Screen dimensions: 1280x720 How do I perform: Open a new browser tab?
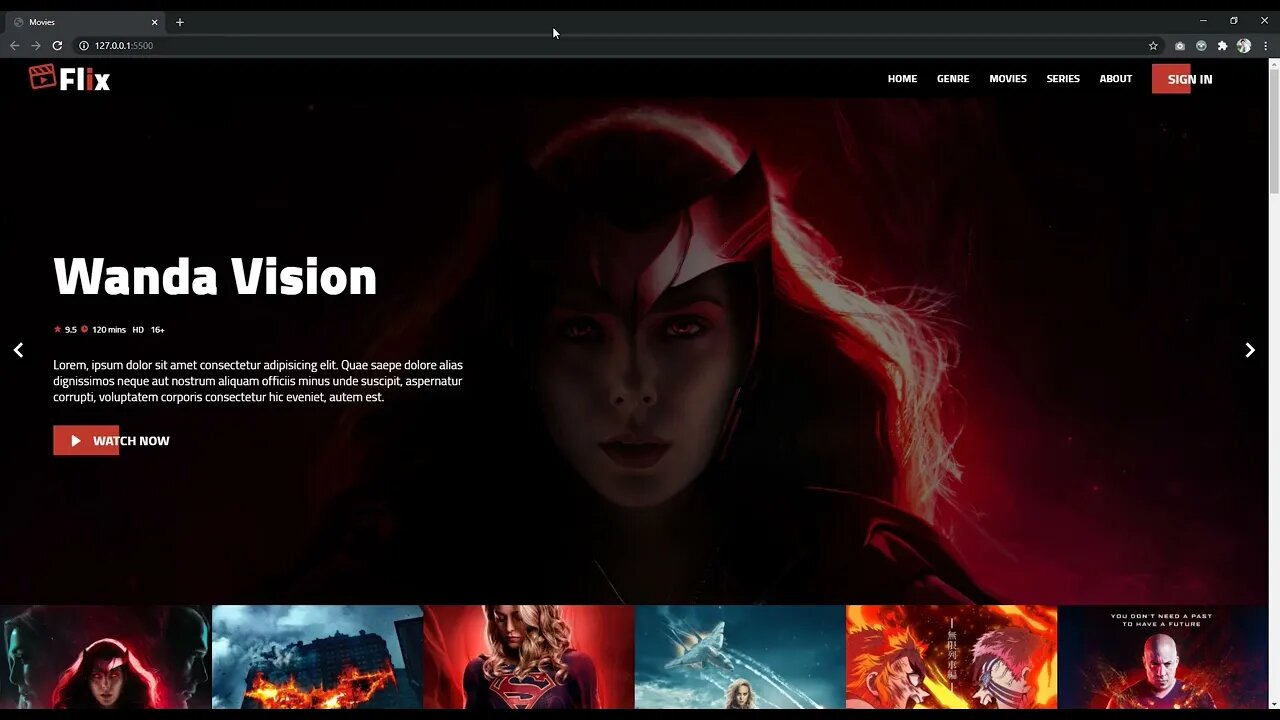click(x=180, y=22)
